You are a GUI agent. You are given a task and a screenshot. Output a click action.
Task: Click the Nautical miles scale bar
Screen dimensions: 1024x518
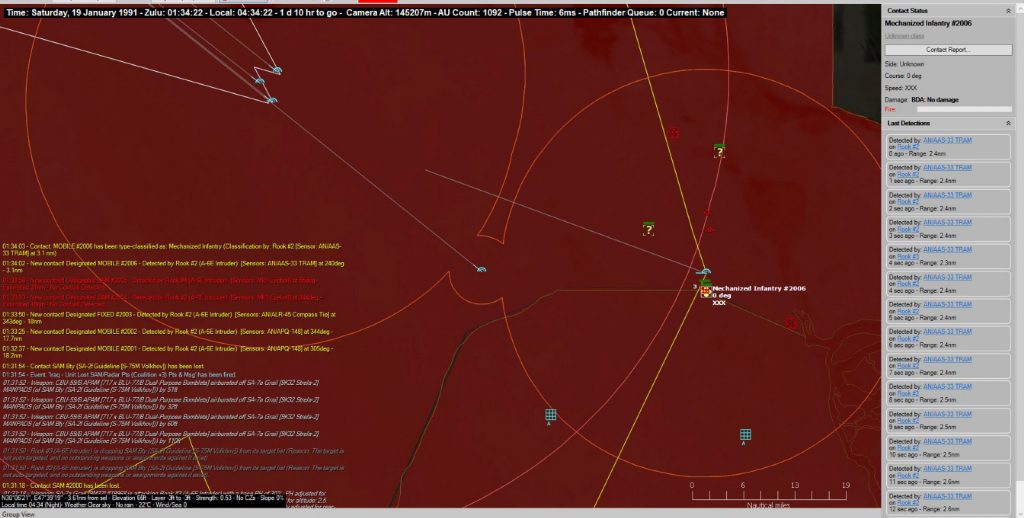point(769,496)
